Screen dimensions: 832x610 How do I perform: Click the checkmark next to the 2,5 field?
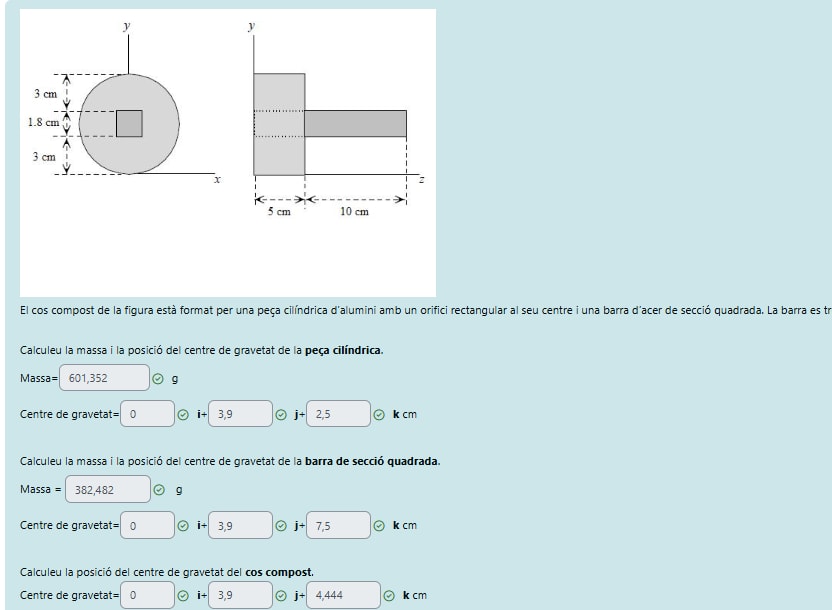click(x=379, y=414)
